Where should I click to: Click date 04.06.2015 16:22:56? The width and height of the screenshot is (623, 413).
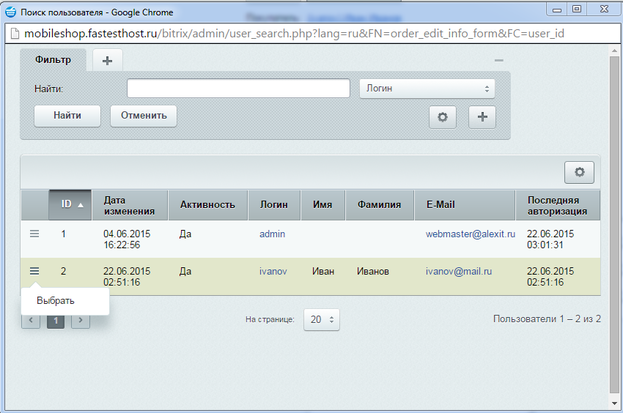[x=127, y=239]
